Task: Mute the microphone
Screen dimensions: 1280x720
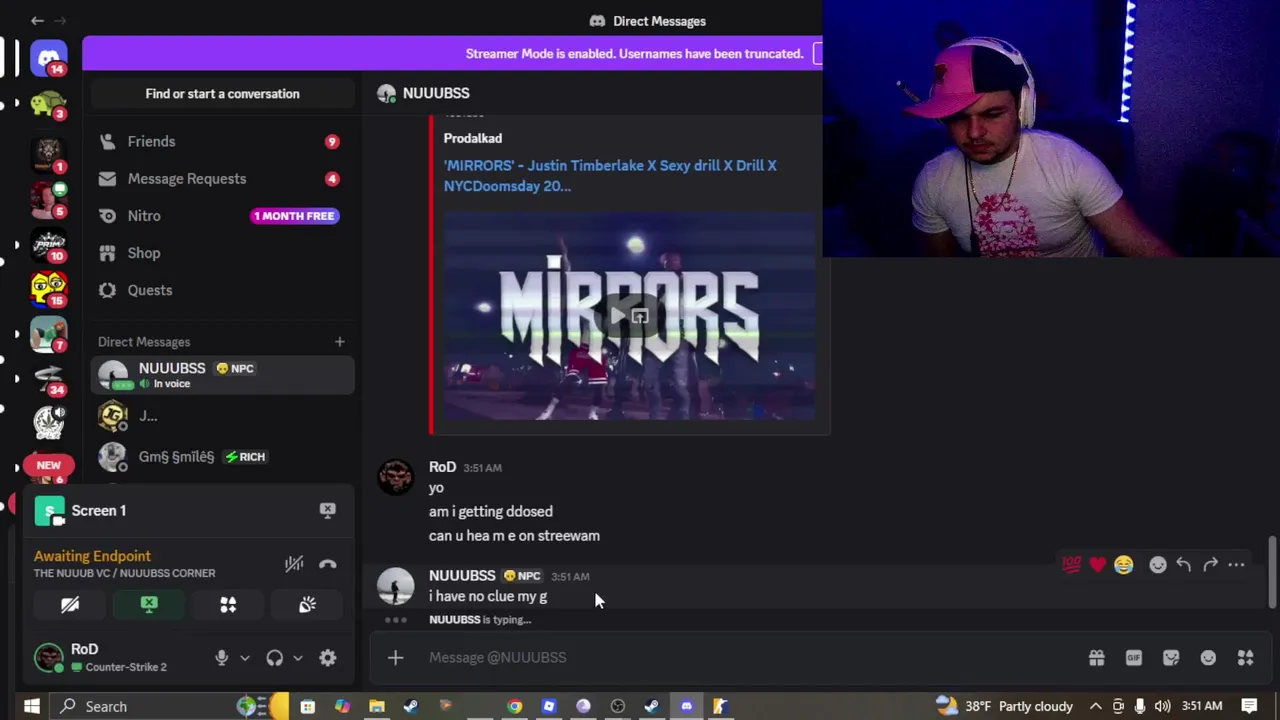Action: pyautogui.click(x=222, y=657)
